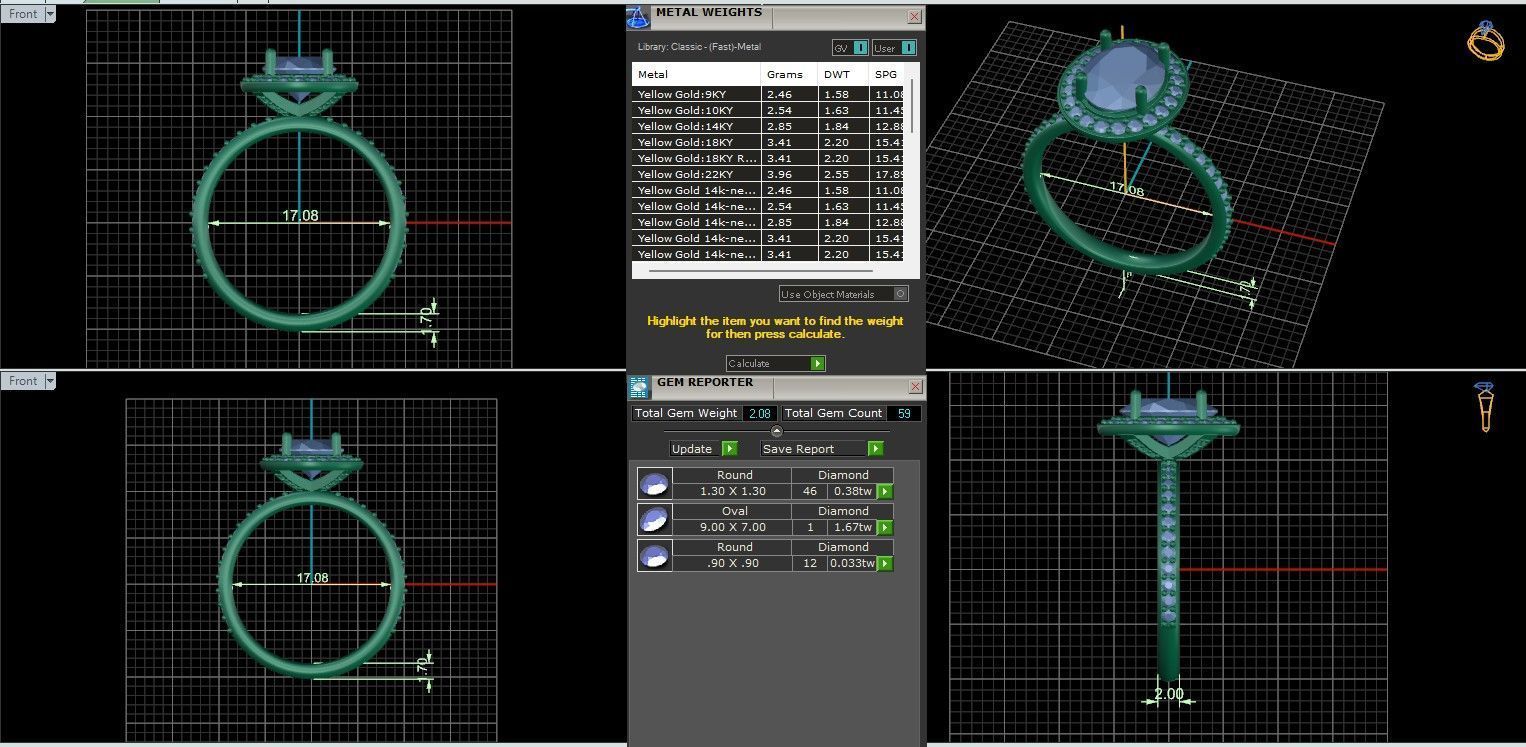
Task: Click the green arrow beside Calculate
Action: click(818, 364)
